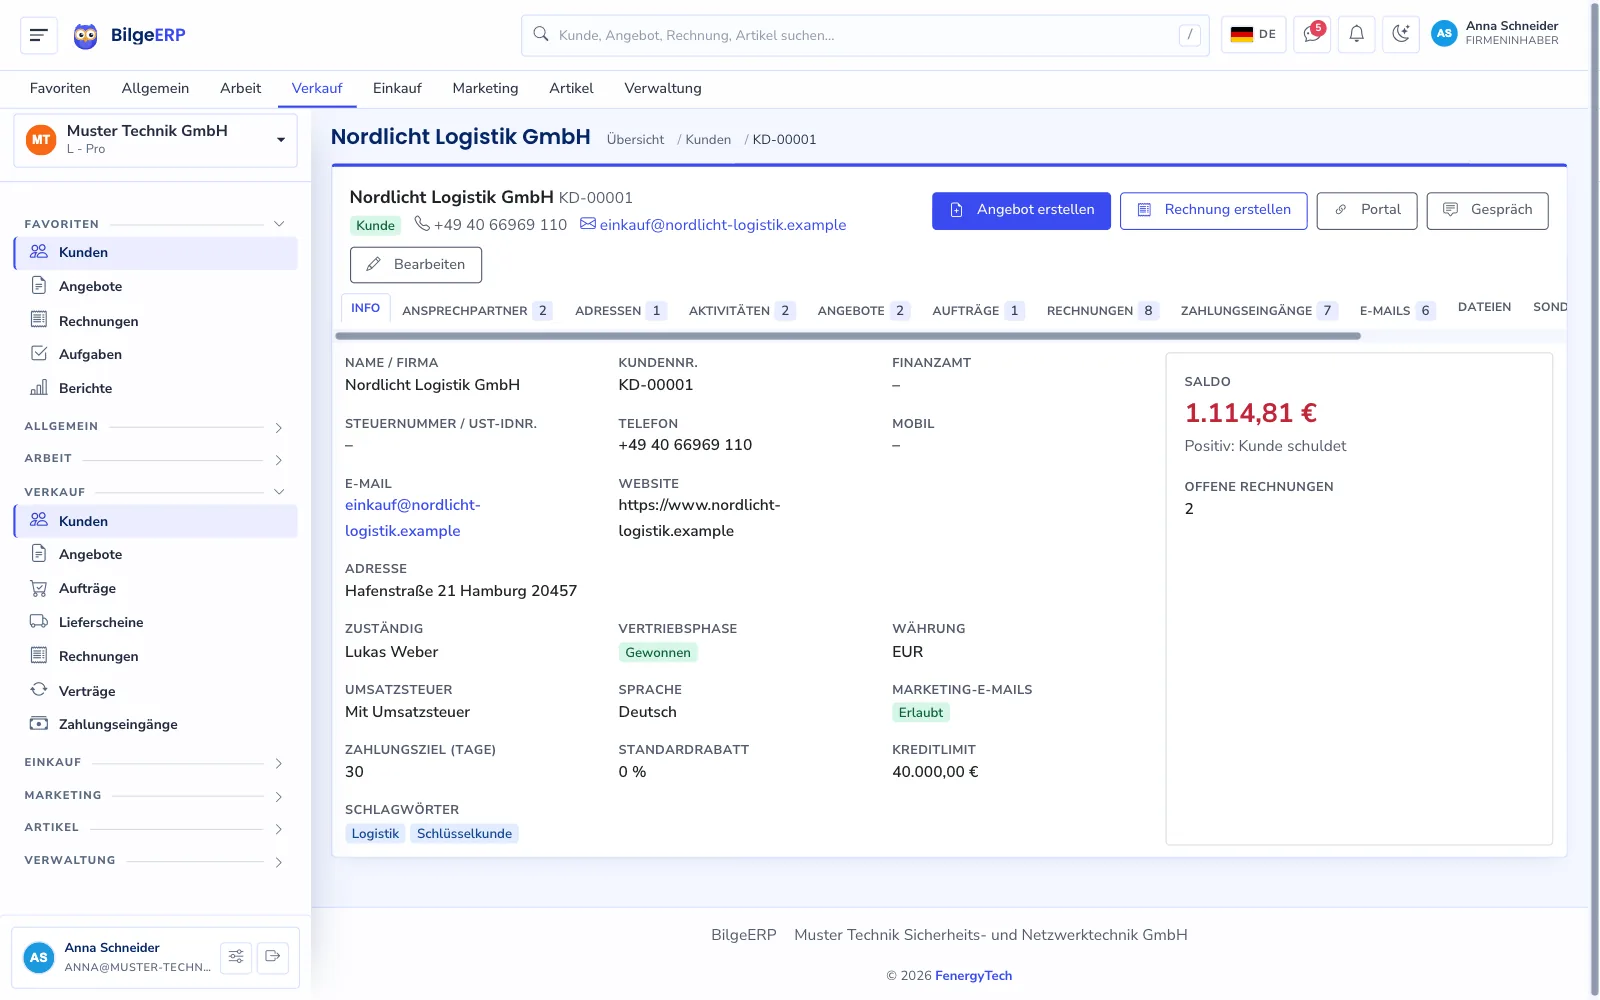Open Verträge in the sidebar
Viewport: 1600px width, 1000px height.
click(x=156, y=691)
